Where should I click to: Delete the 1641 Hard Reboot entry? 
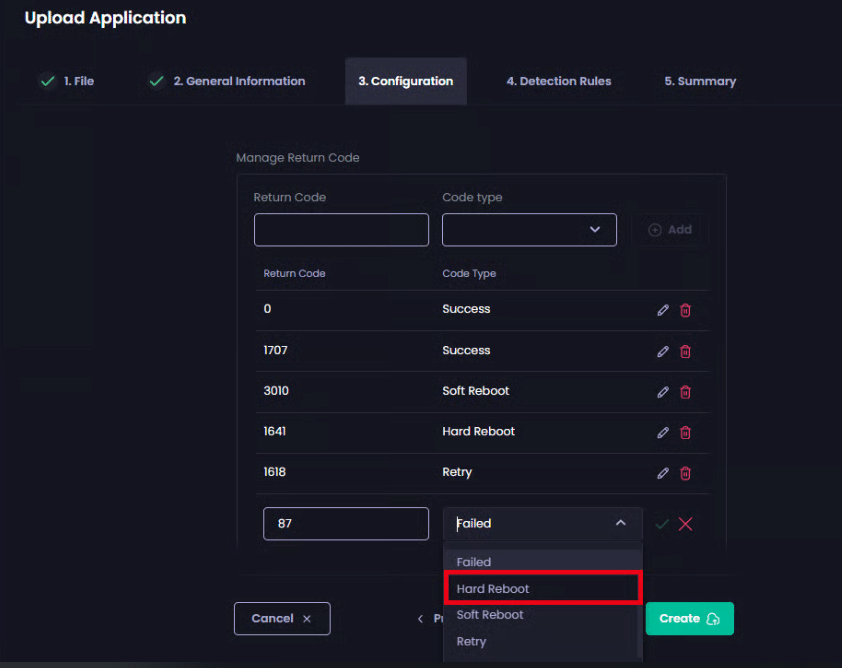(x=685, y=432)
